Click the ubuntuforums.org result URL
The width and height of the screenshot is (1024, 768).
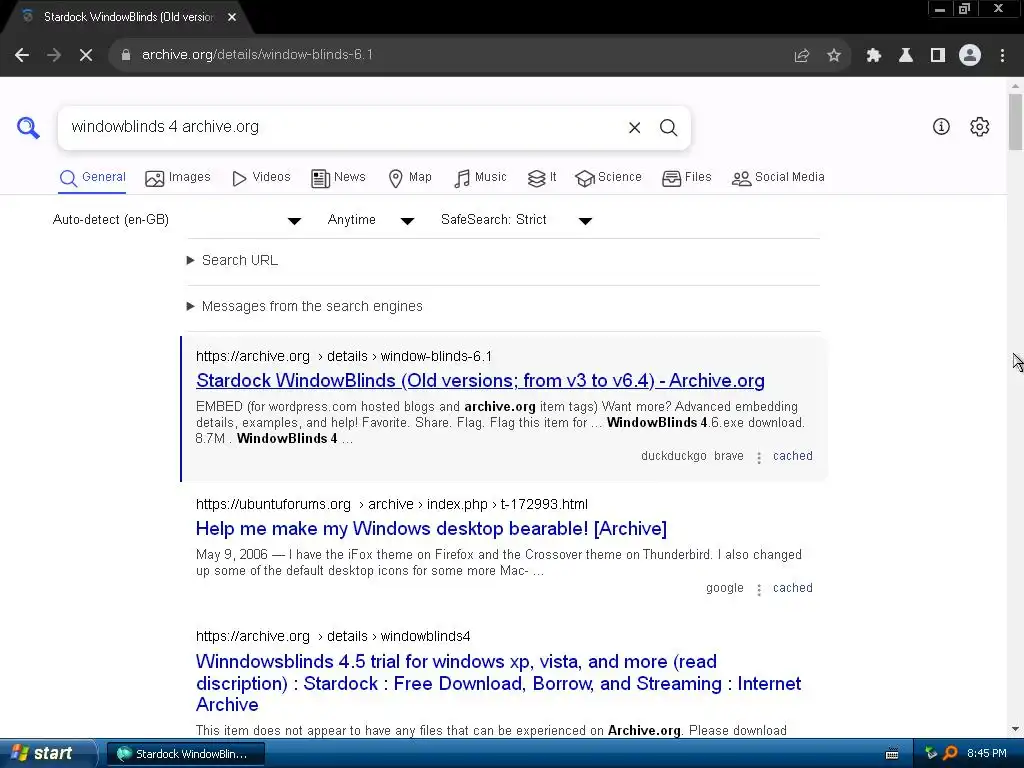392,505
